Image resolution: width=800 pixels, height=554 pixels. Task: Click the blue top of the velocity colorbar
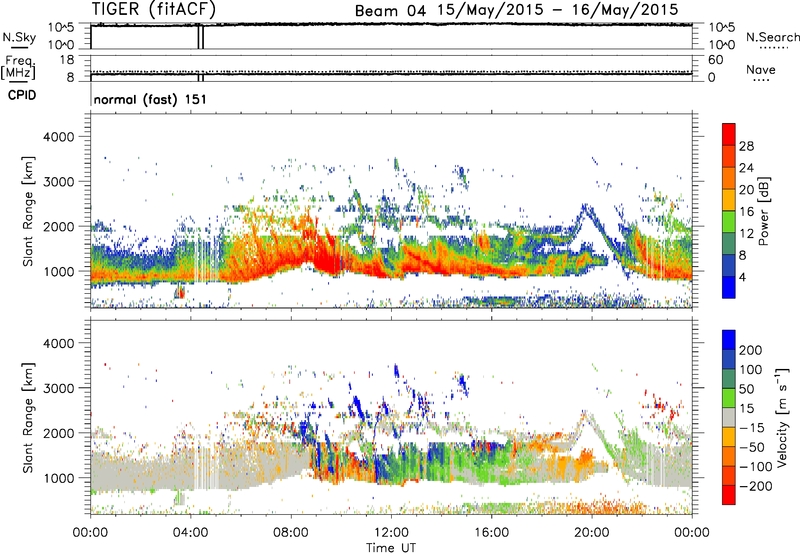coord(729,340)
